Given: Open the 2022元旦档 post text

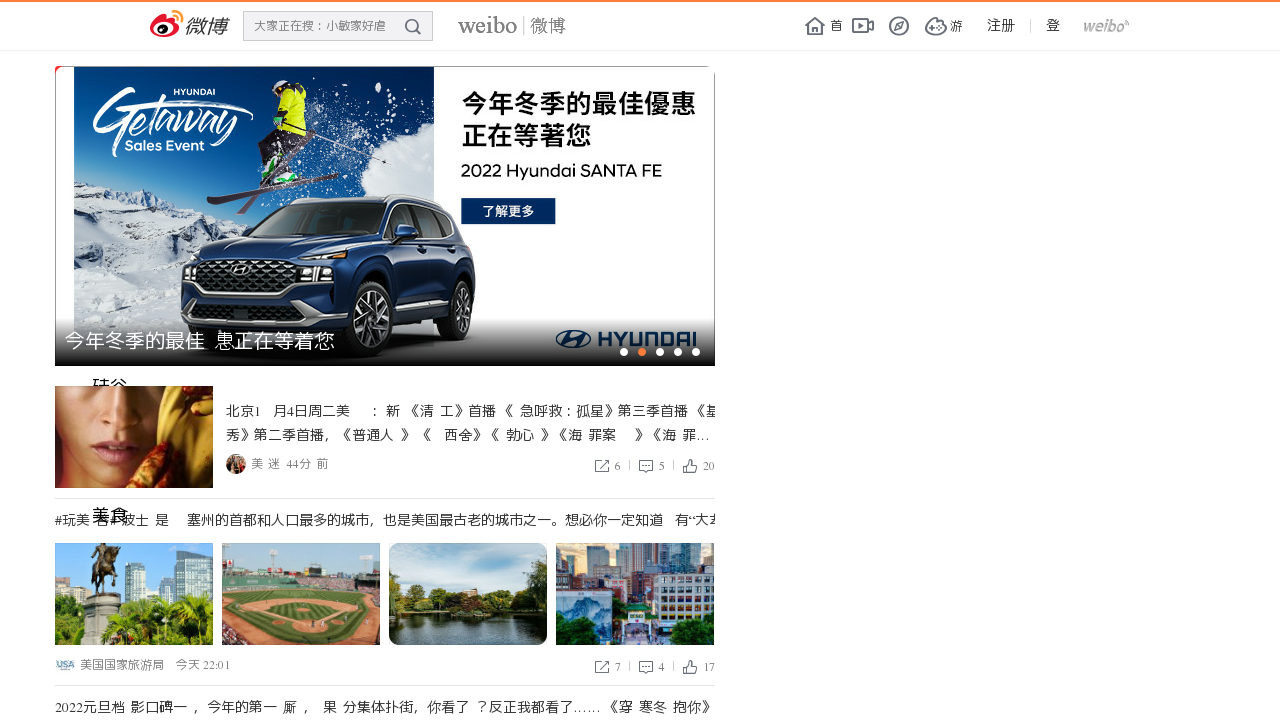Looking at the screenshot, I should (x=385, y=708).
